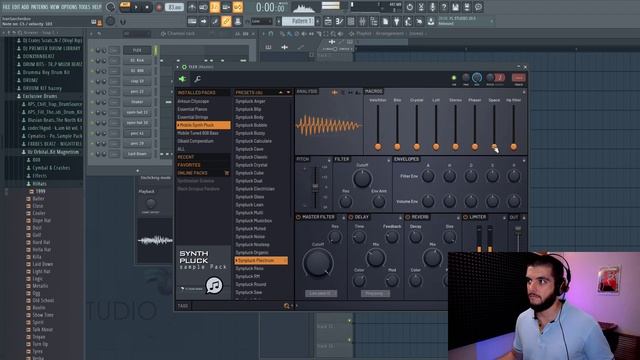This screenshot has width=640, height=360.
Task: Click the circular undo history icon
Action: (x=409, y=7)
